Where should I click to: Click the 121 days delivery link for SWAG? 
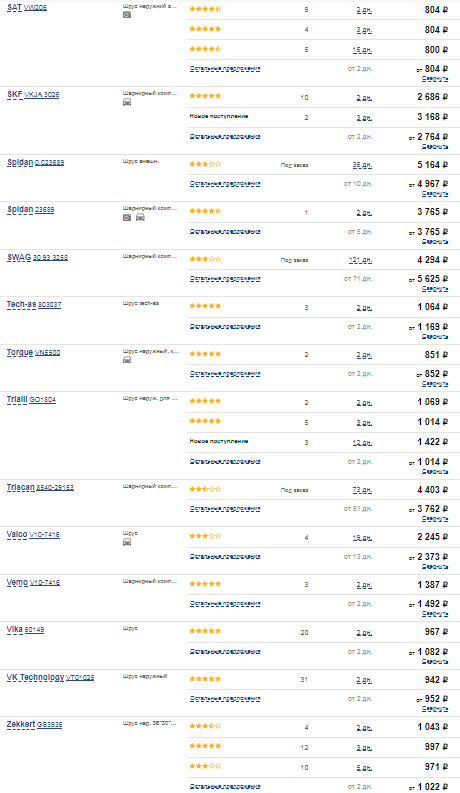(x=360, y=260)
